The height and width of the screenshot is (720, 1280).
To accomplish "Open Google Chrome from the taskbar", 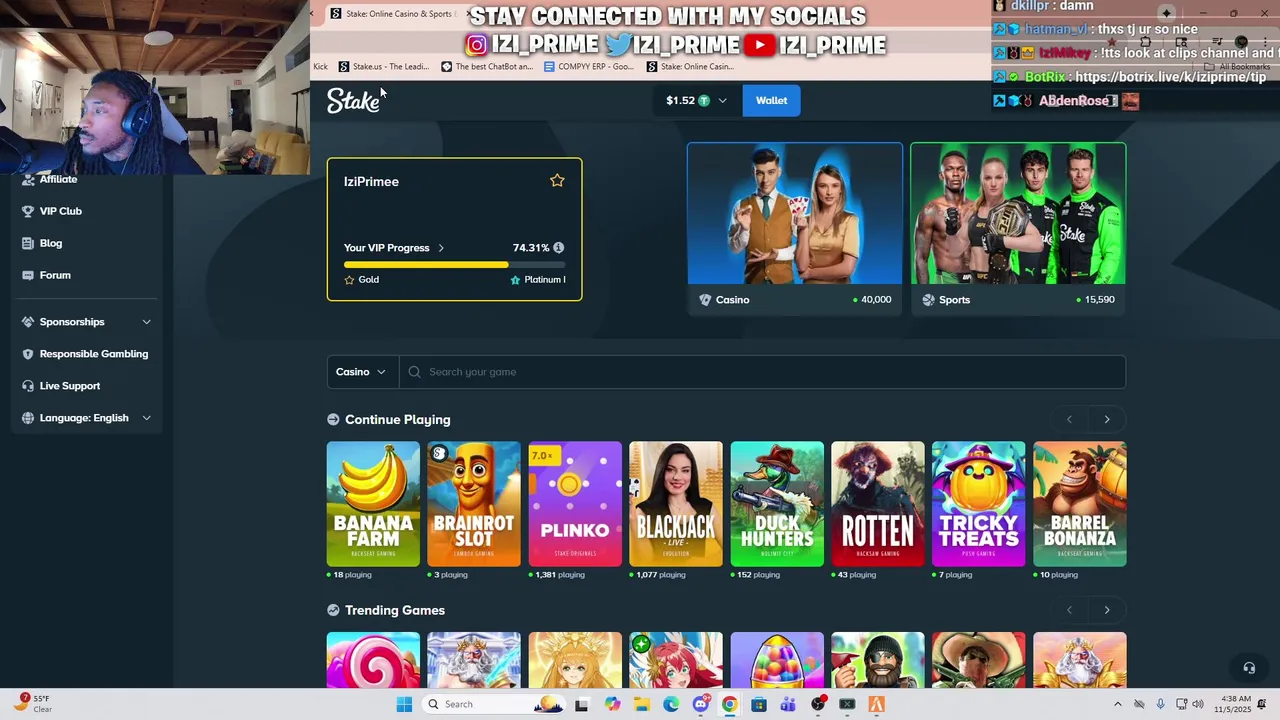I will click(x=730, y=704).
